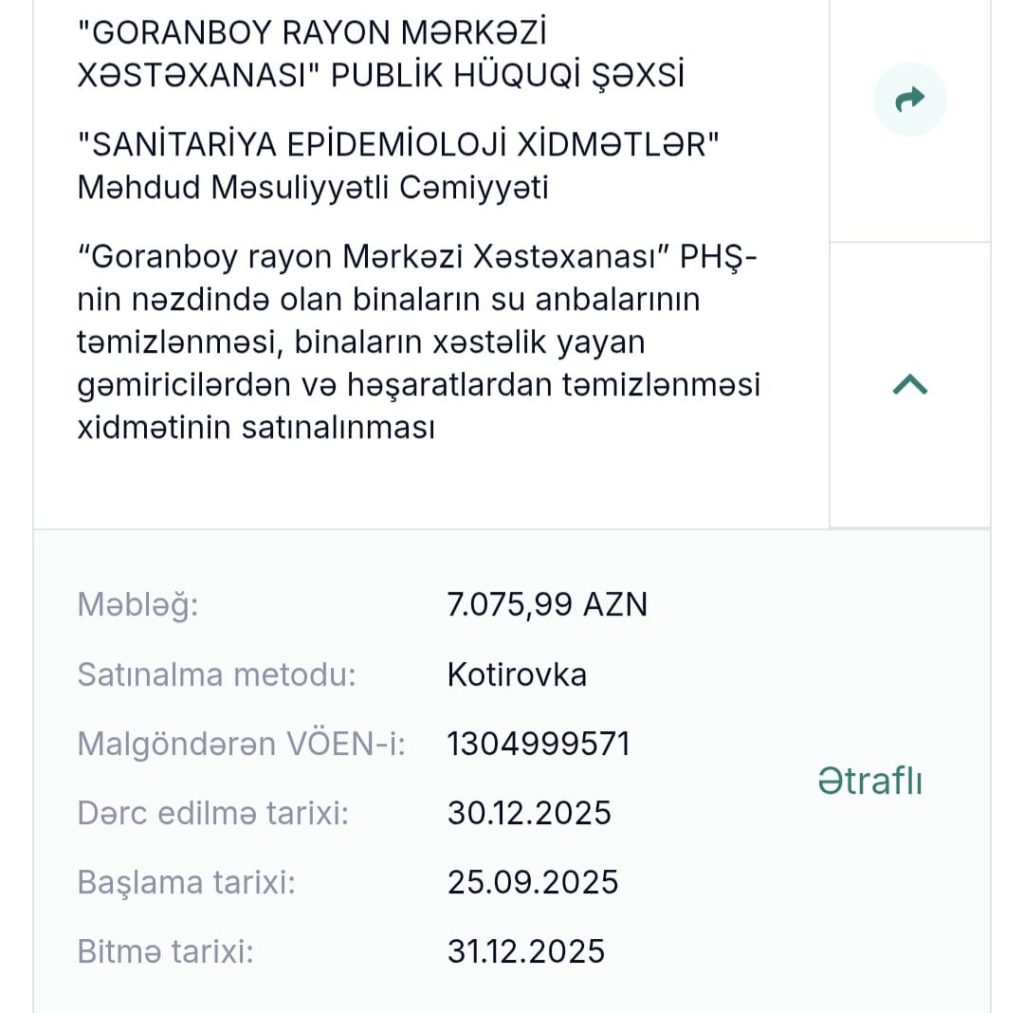Image resolution: width=1024 pixels, height=1013 pixels.
Task: Select the publication date 30.12.2025
Action: click(x=529, y=813)
